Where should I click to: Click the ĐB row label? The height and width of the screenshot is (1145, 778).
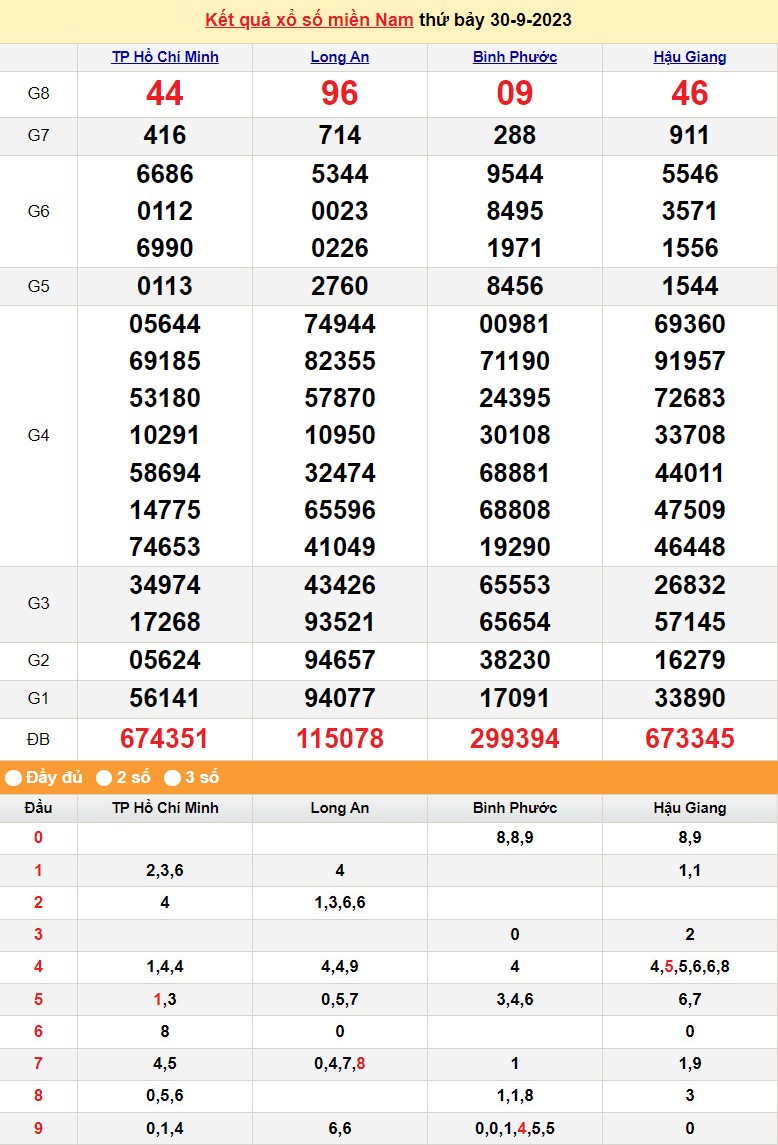(x=38, y=739)
